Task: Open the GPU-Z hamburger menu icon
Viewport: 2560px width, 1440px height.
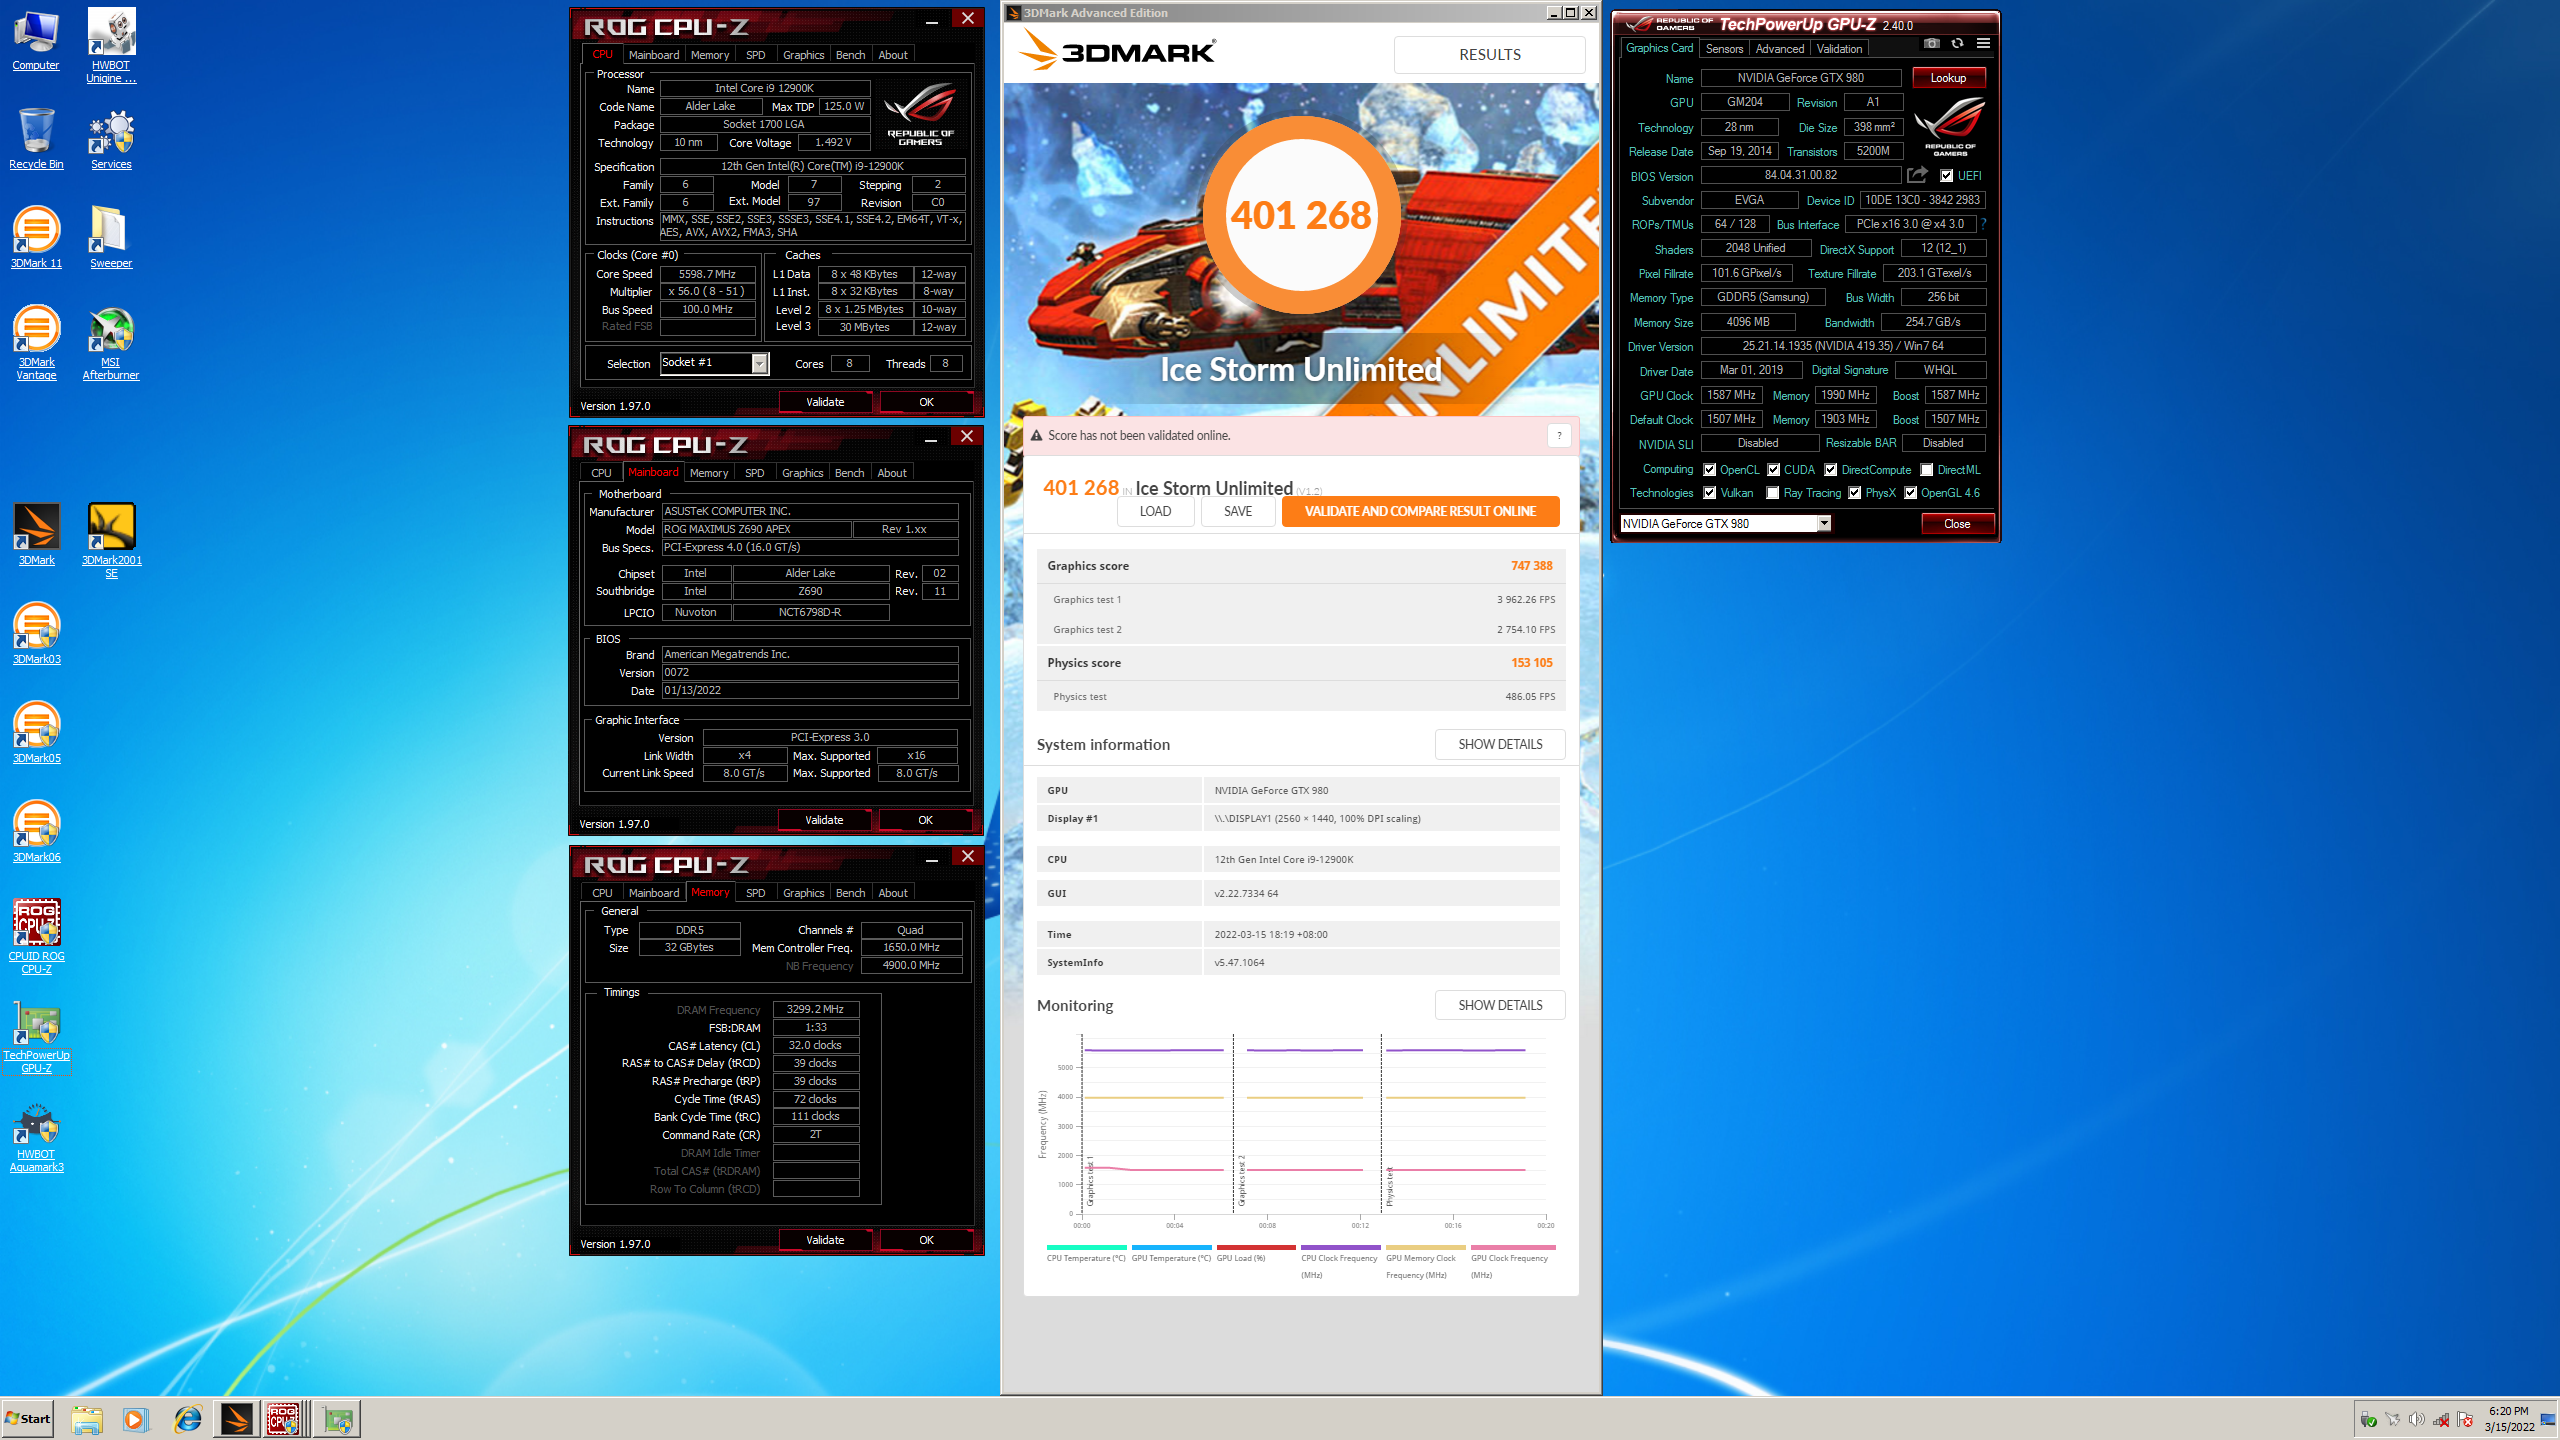Action: 1983,44
